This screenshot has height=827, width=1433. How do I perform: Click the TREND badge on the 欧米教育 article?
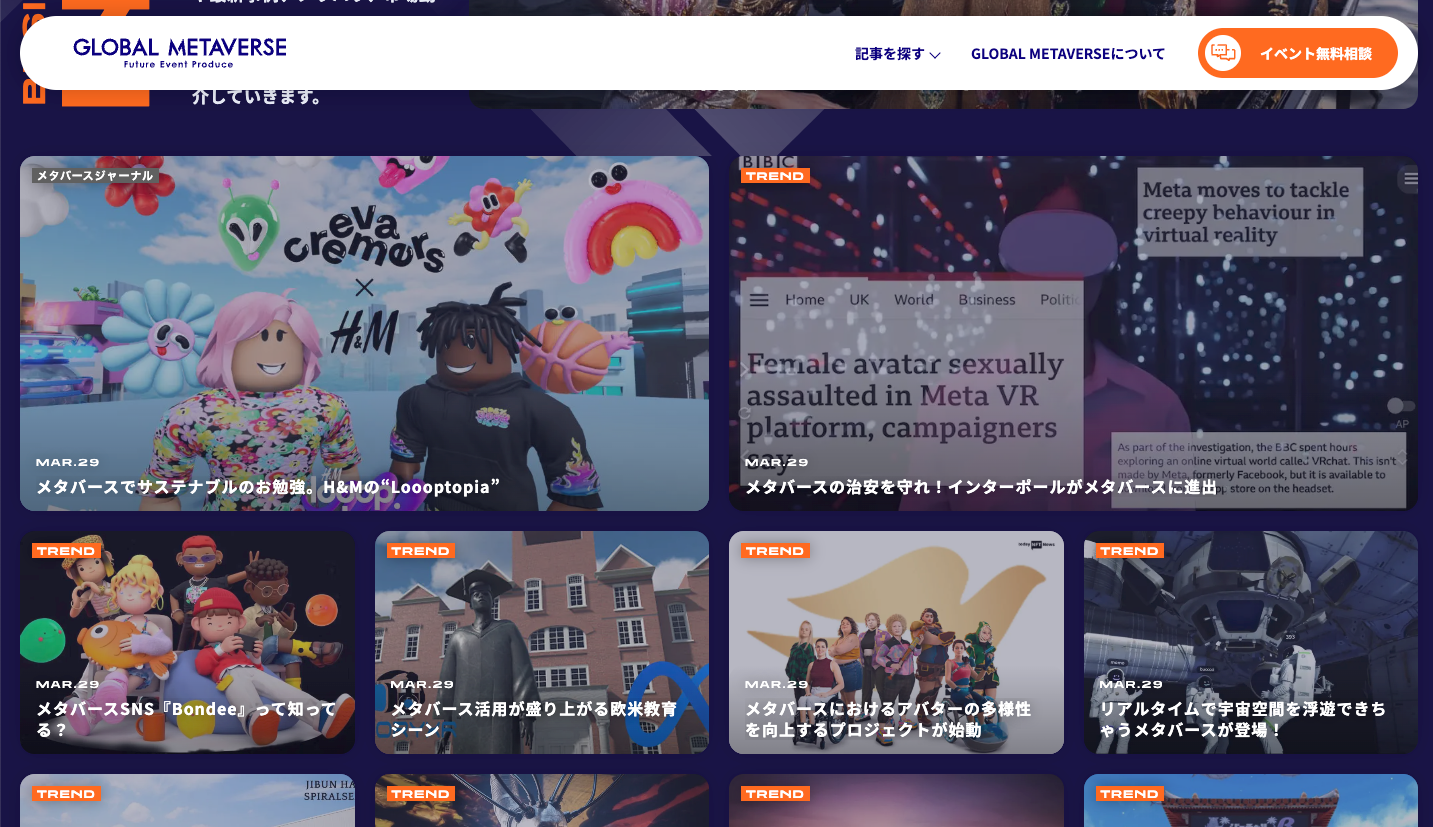click(x=420, y=550)
